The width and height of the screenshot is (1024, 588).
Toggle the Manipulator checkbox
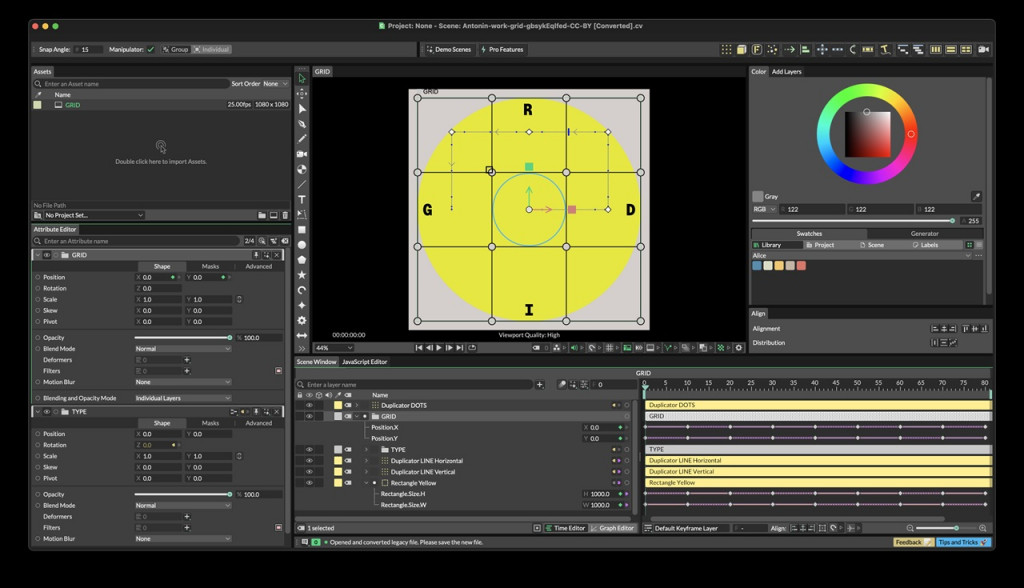[151, 49]
